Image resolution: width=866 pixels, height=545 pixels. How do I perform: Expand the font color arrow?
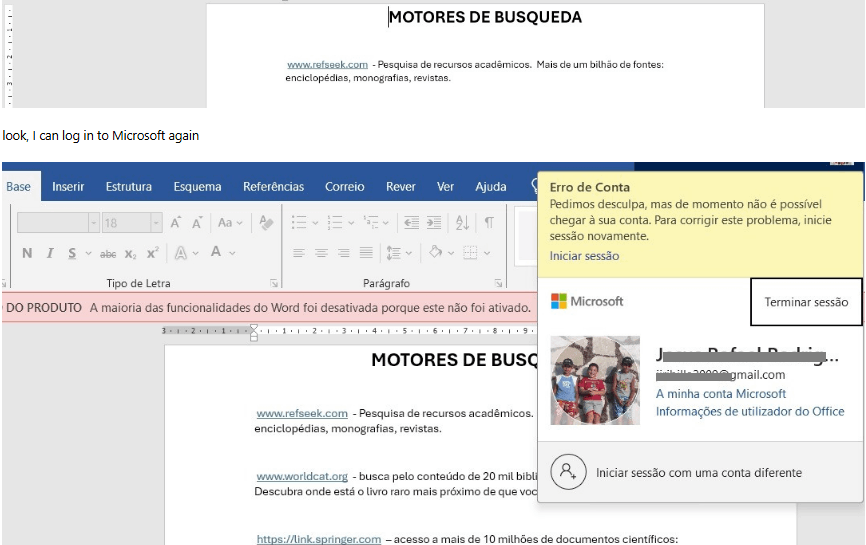click(x=233, y=253)
